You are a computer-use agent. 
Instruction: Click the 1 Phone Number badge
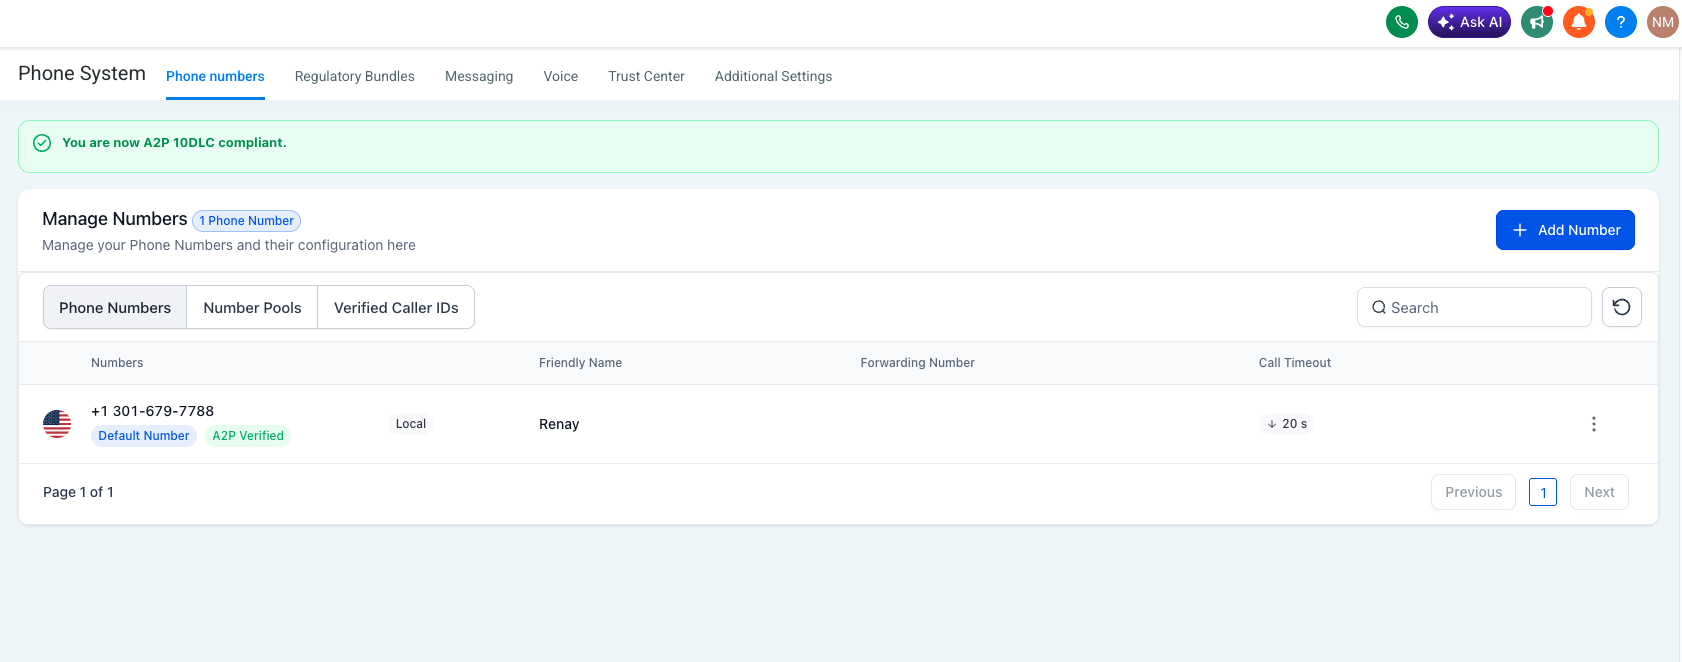pyautogui.click(x=246, y=221)
